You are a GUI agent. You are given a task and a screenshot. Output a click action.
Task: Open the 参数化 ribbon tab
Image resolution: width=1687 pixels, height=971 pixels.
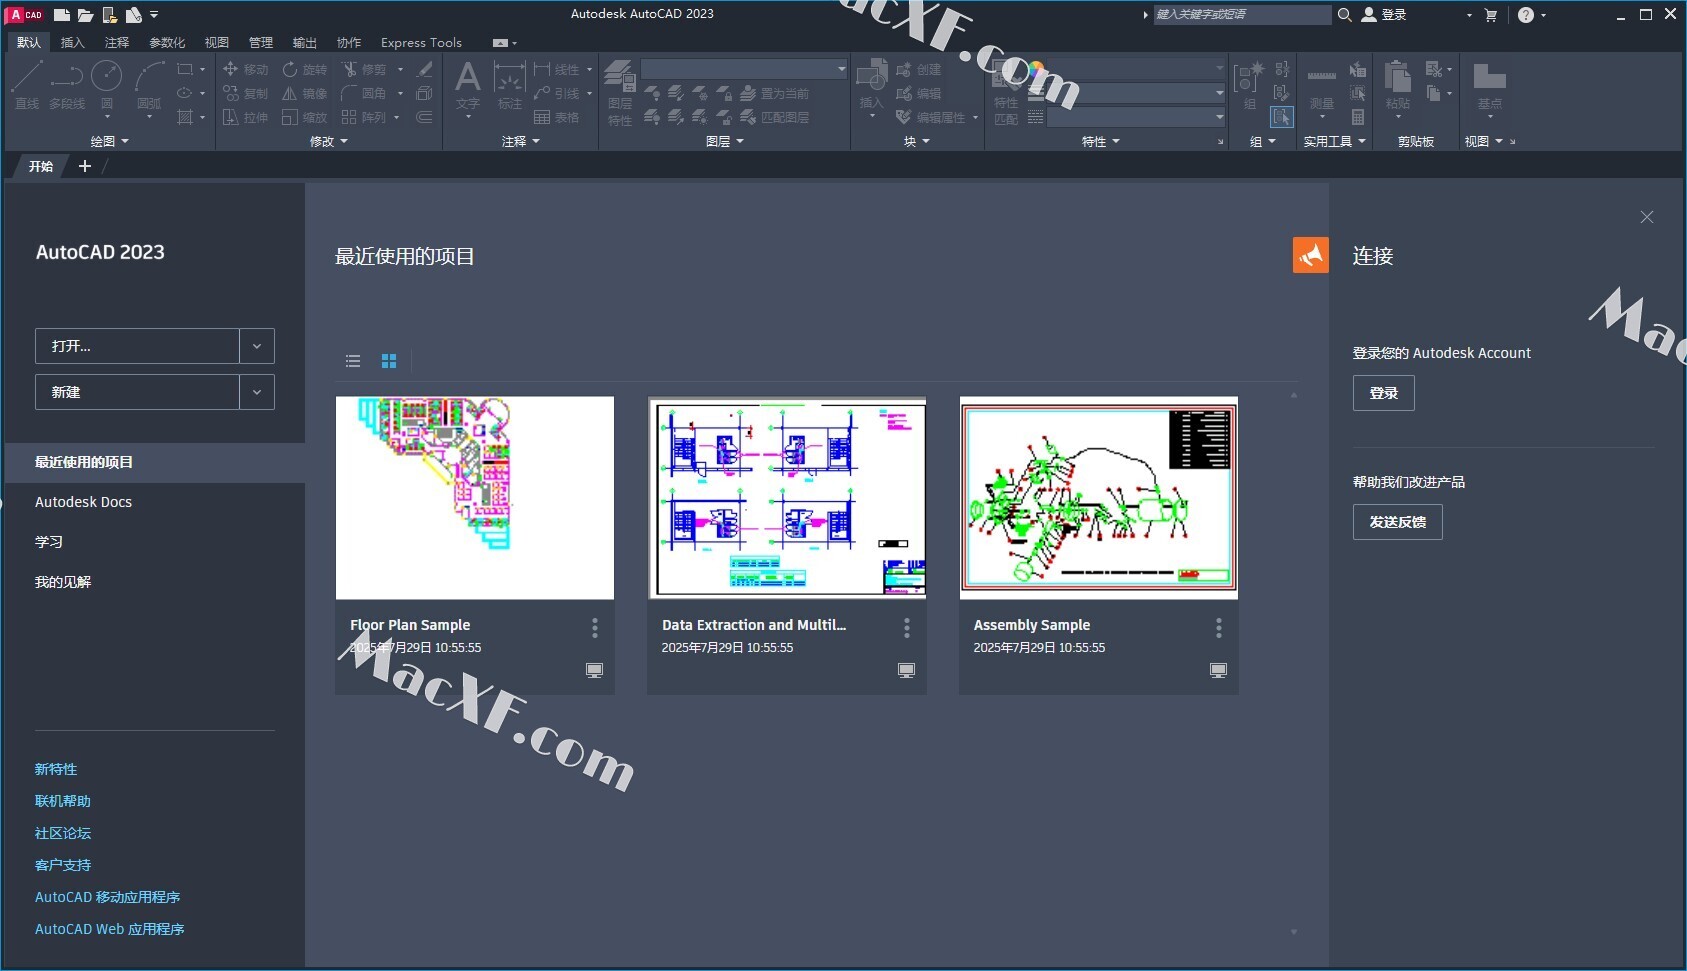point(167,43)
